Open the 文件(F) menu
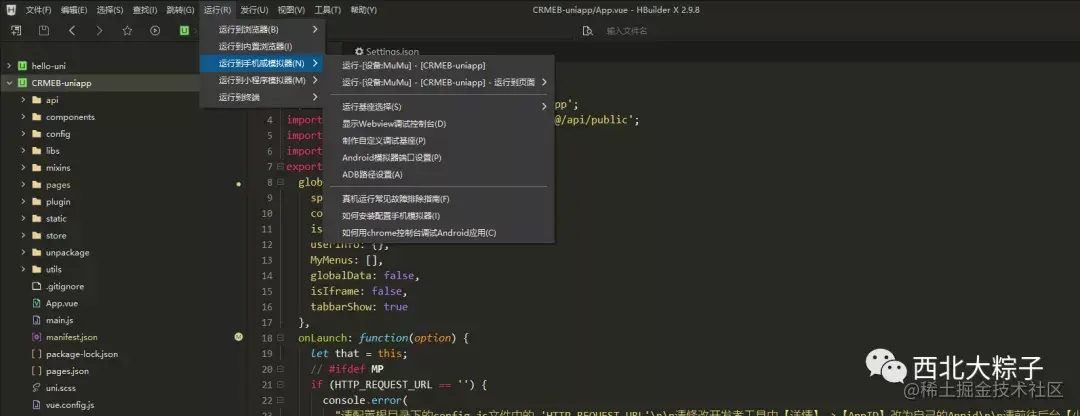The image size is (1080, 416). 39,10
